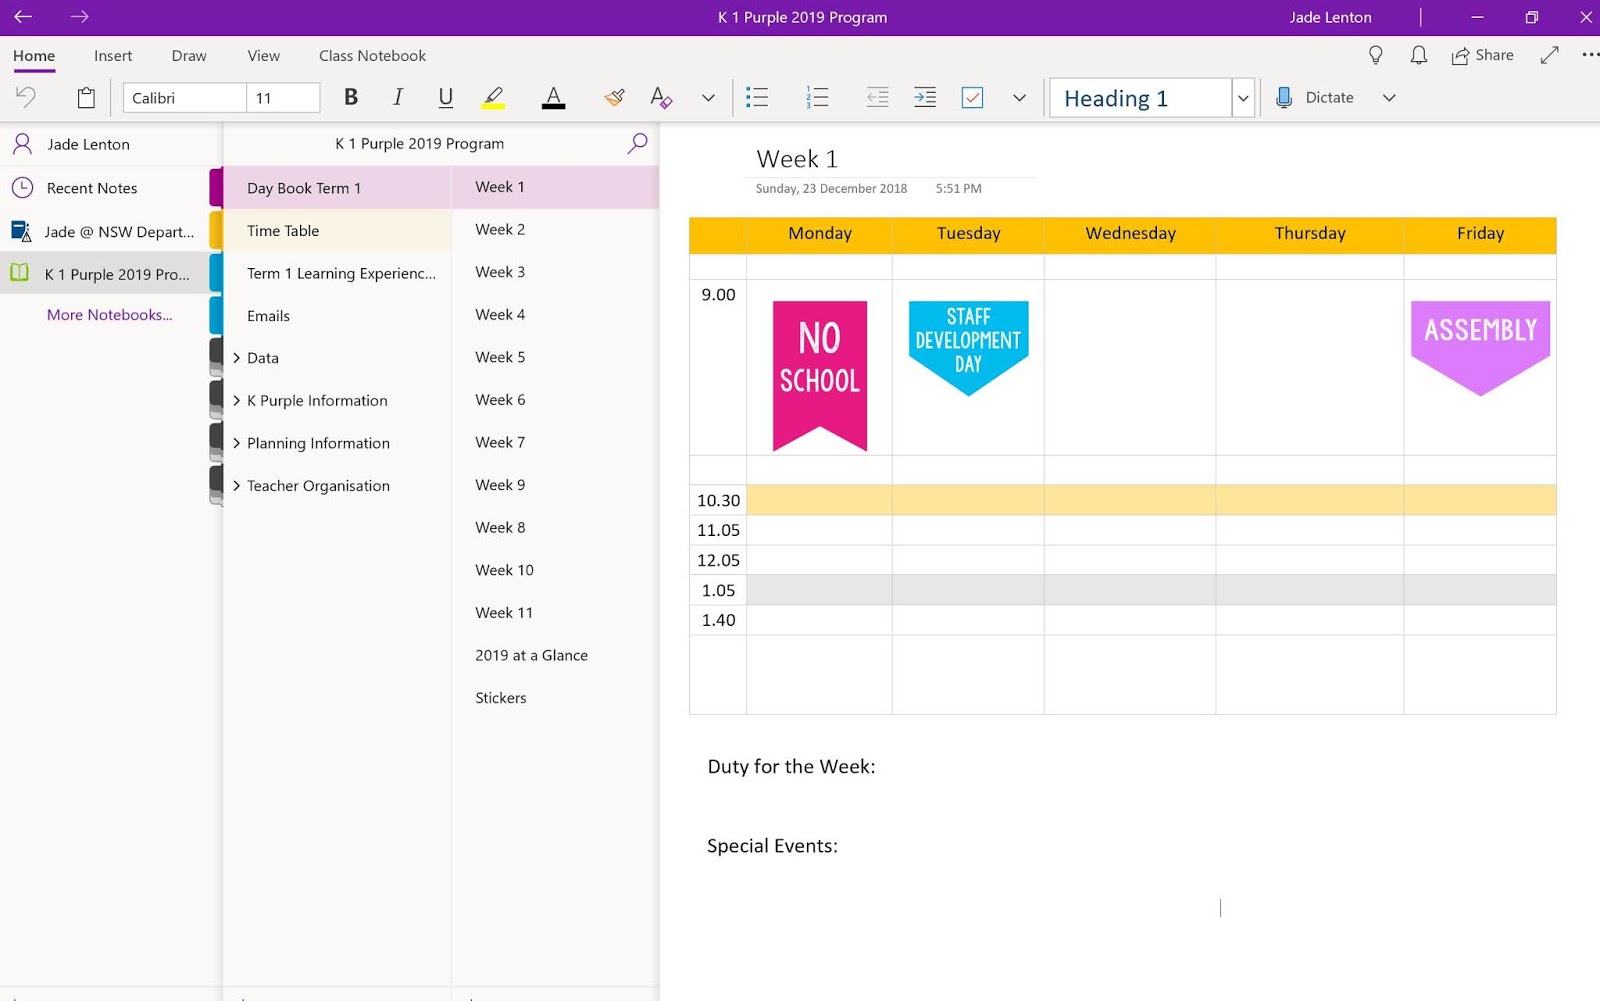The height and width of the screenshot is (1001, 1600).
Task: Click the notifications bell icon
Action: click(x=1418, y=55)
